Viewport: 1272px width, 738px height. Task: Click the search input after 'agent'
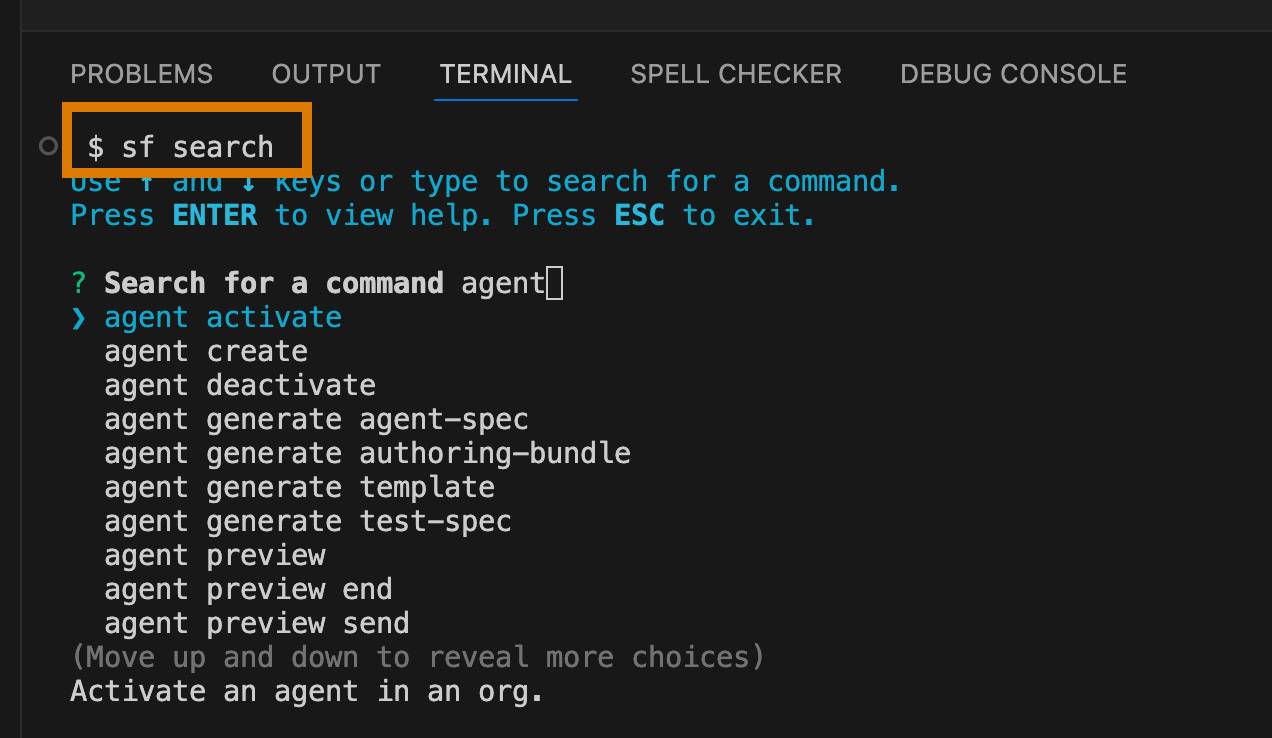555,284
